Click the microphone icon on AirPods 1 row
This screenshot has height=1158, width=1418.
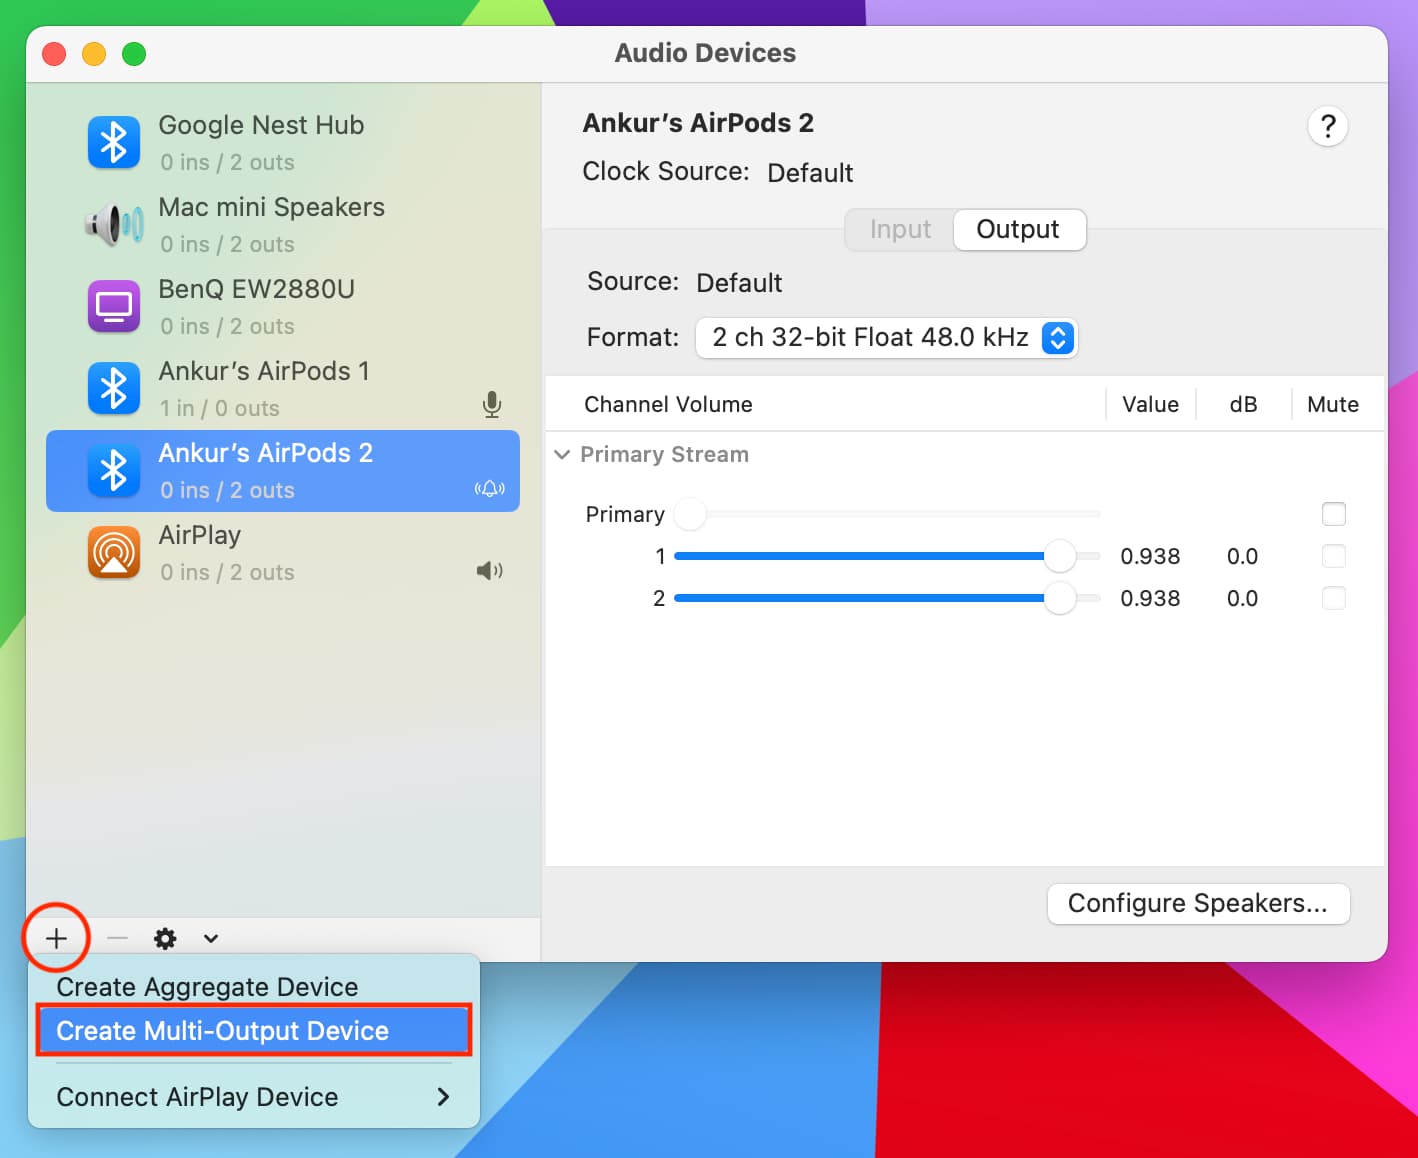tap(491, 404)
